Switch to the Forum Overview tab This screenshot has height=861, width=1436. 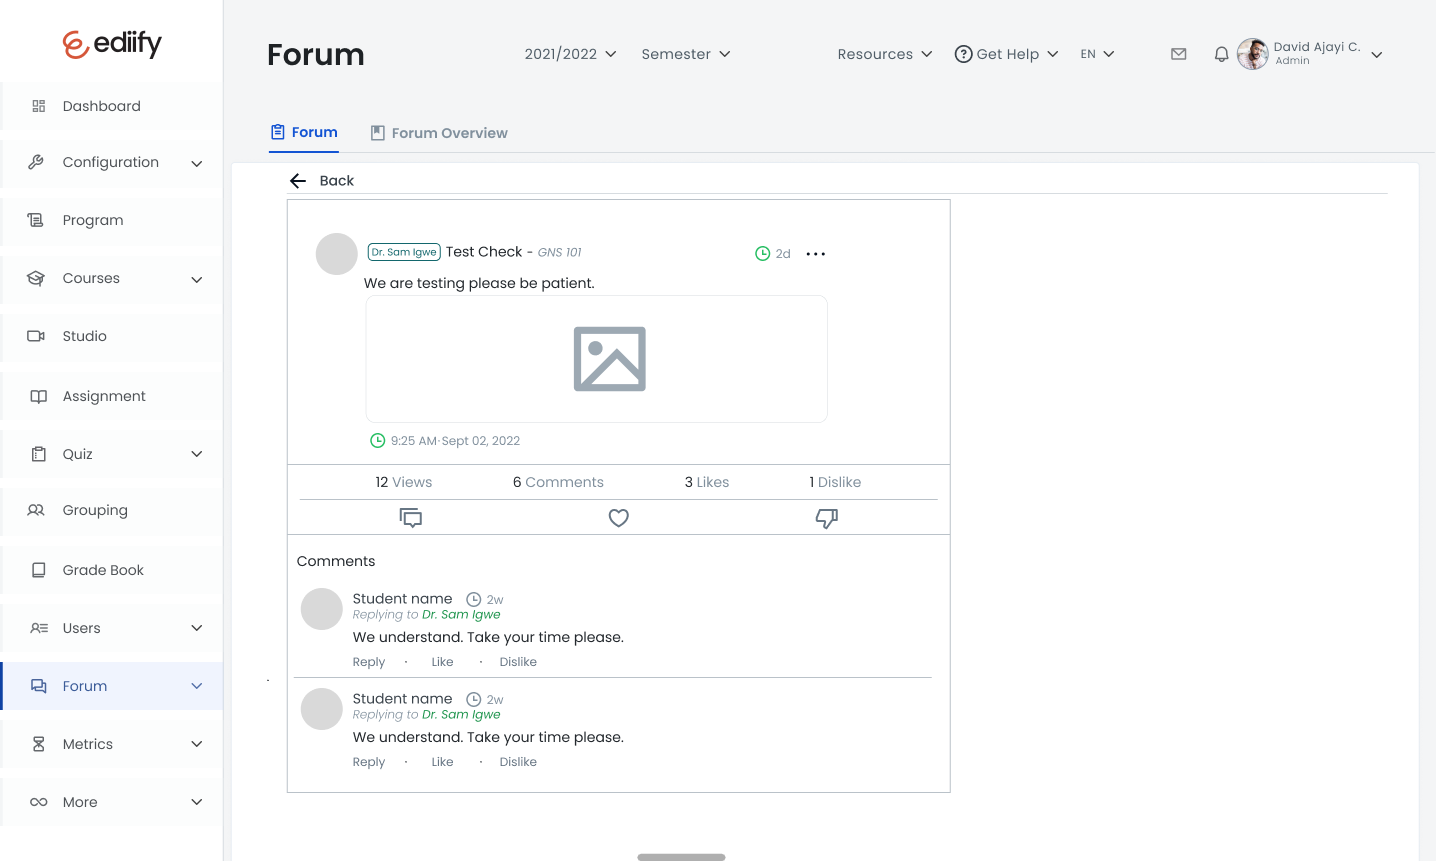pyautogui.click(x=438, y=132)
